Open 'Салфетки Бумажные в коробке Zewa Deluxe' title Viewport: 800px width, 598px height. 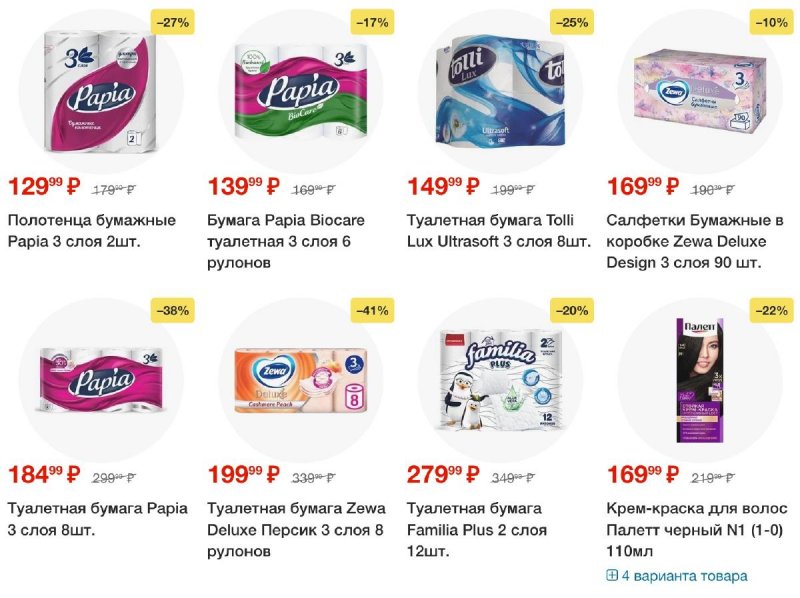[x=695, y=241]
